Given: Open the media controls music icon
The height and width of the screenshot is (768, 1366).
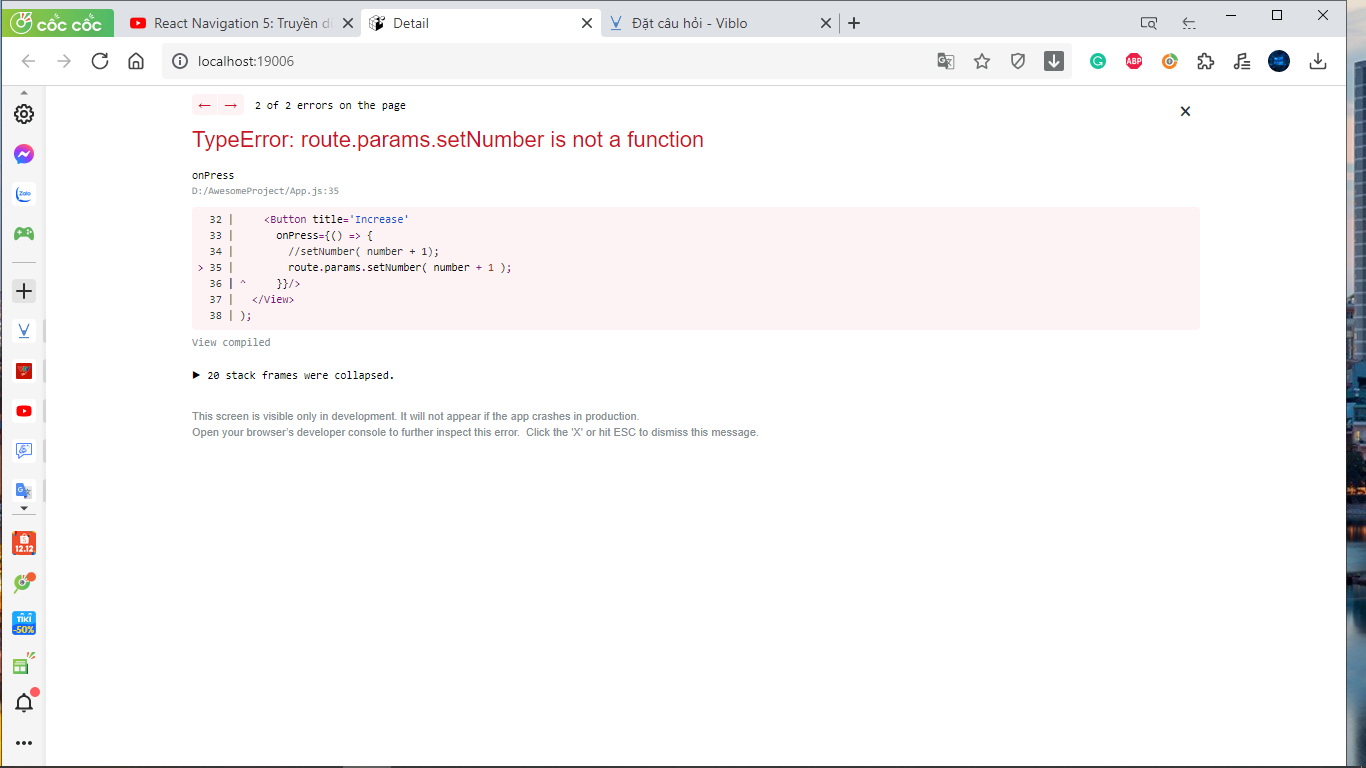Looking at the screenshot, I should (x=1242, y=61).
